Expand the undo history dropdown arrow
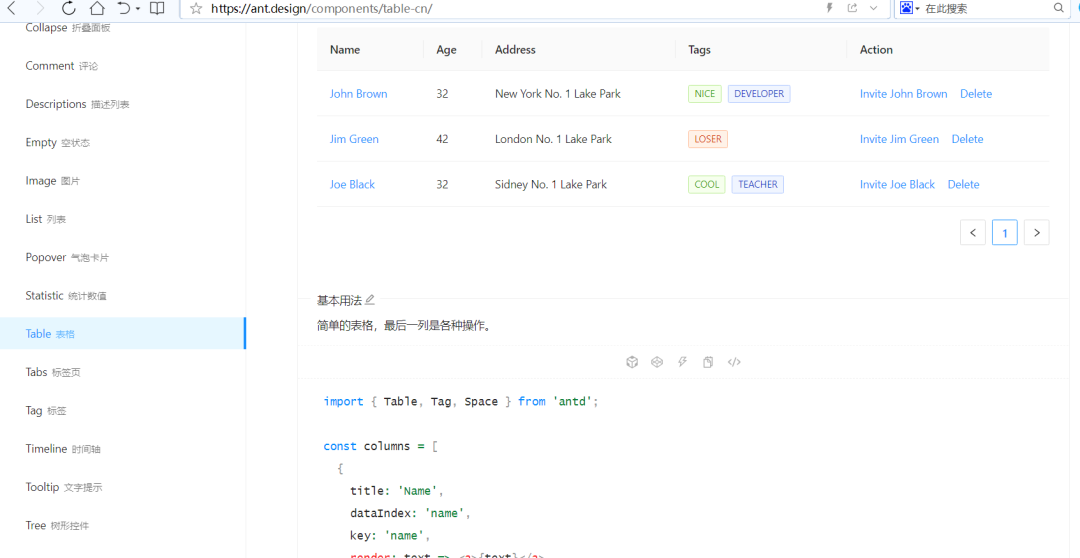The height and width of the screenshot is (558, 1080). point(138,9)
